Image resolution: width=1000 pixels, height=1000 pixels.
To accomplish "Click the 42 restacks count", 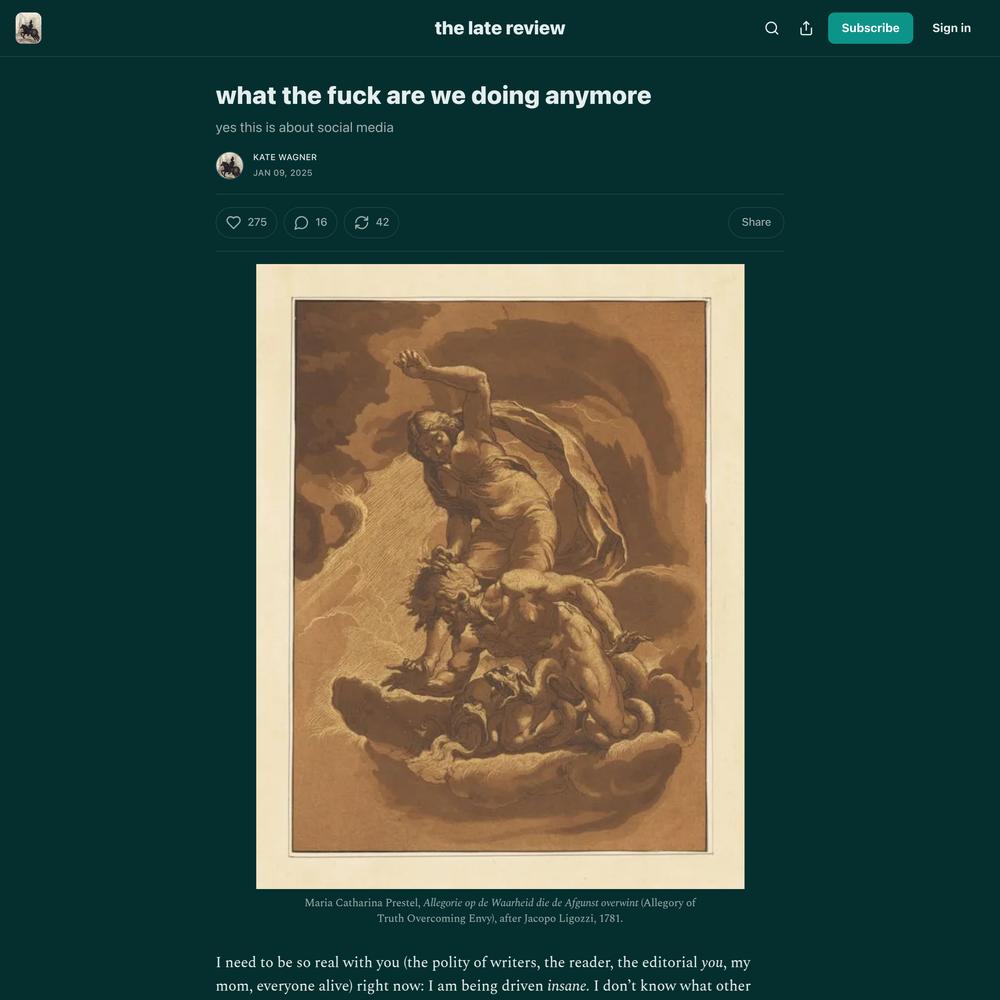I will 383,222.
